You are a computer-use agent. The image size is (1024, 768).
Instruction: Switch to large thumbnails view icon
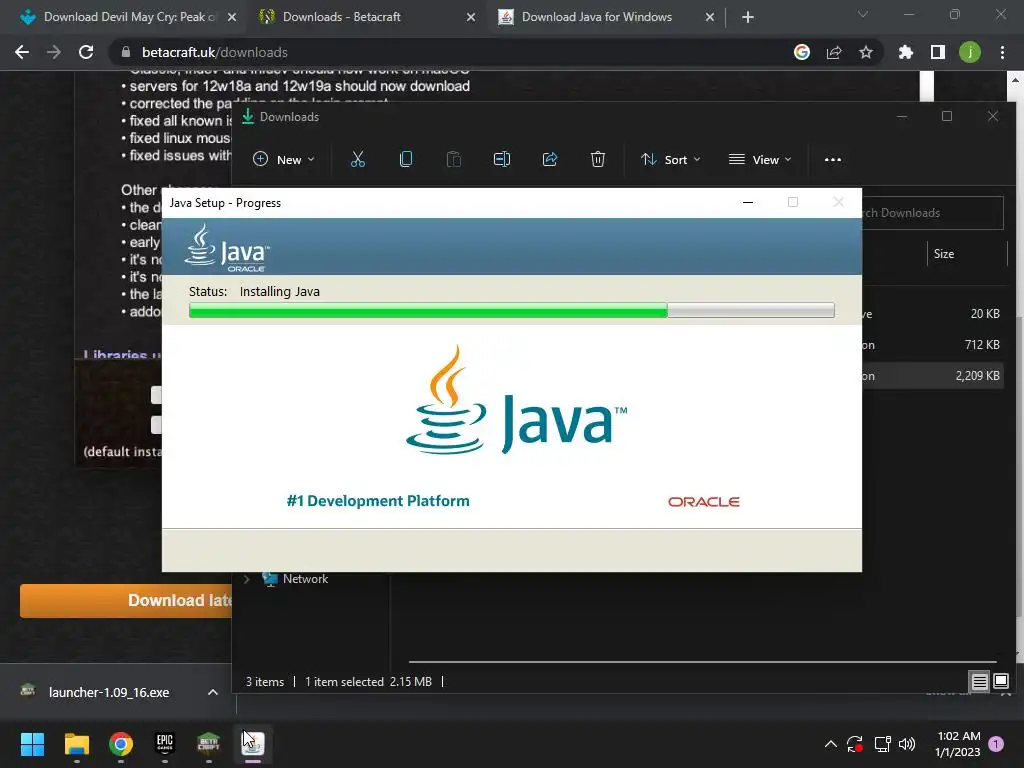click(1000, 682)
